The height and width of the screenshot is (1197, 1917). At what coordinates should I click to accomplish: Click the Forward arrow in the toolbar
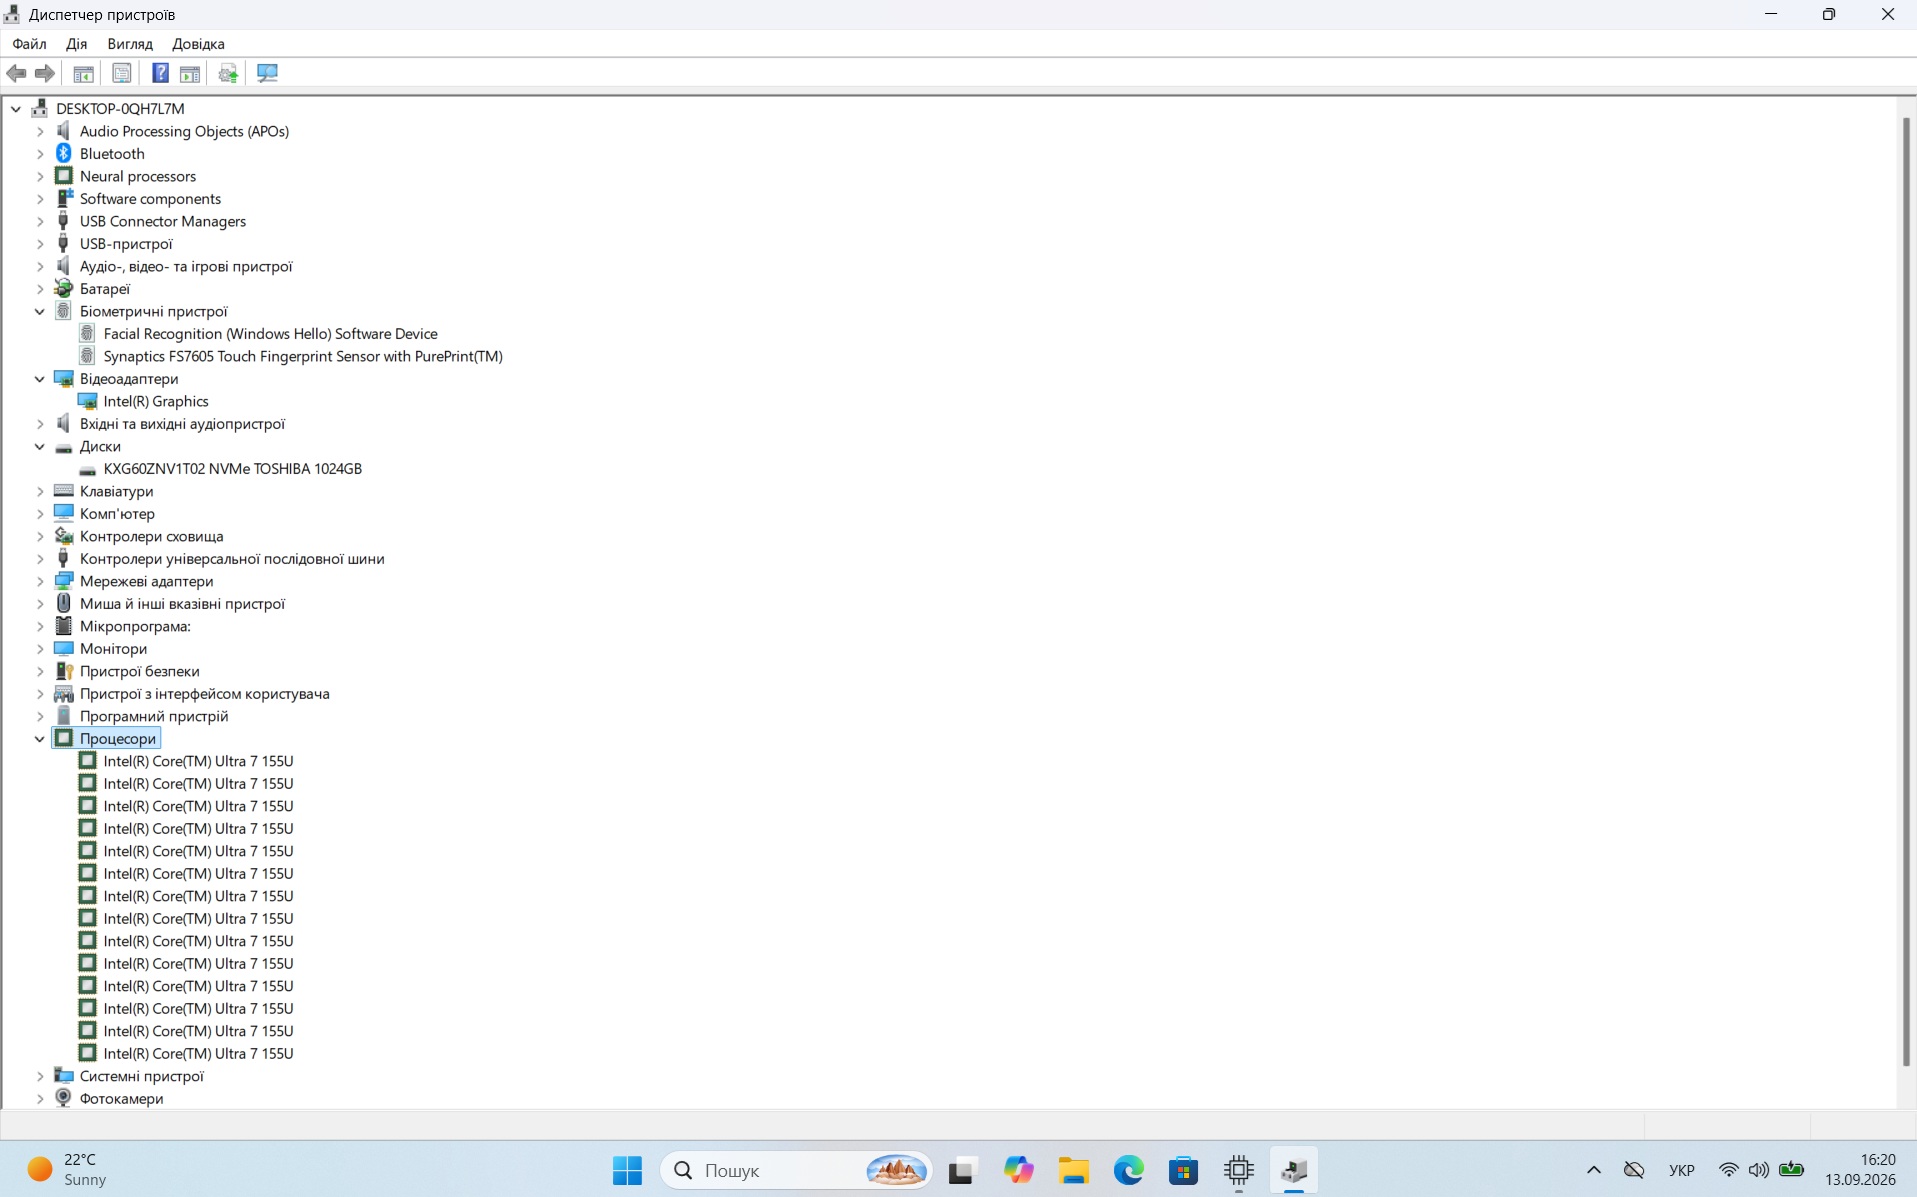(44, 73)
